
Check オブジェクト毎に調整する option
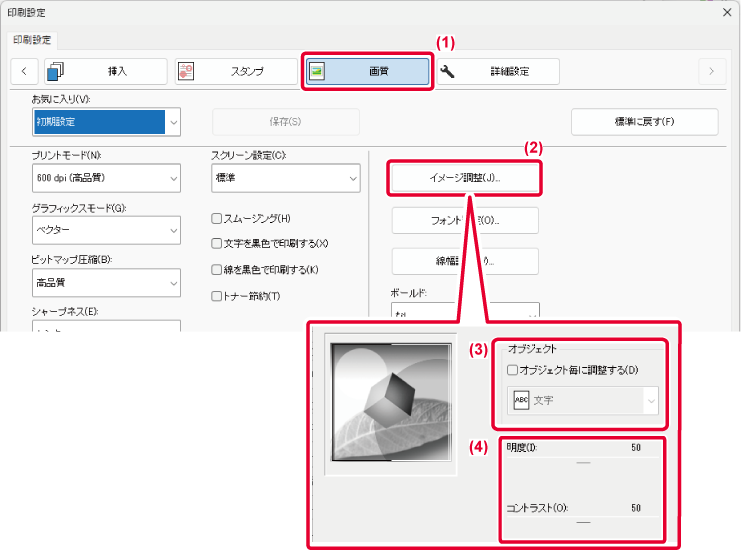[x=513, y=371]
